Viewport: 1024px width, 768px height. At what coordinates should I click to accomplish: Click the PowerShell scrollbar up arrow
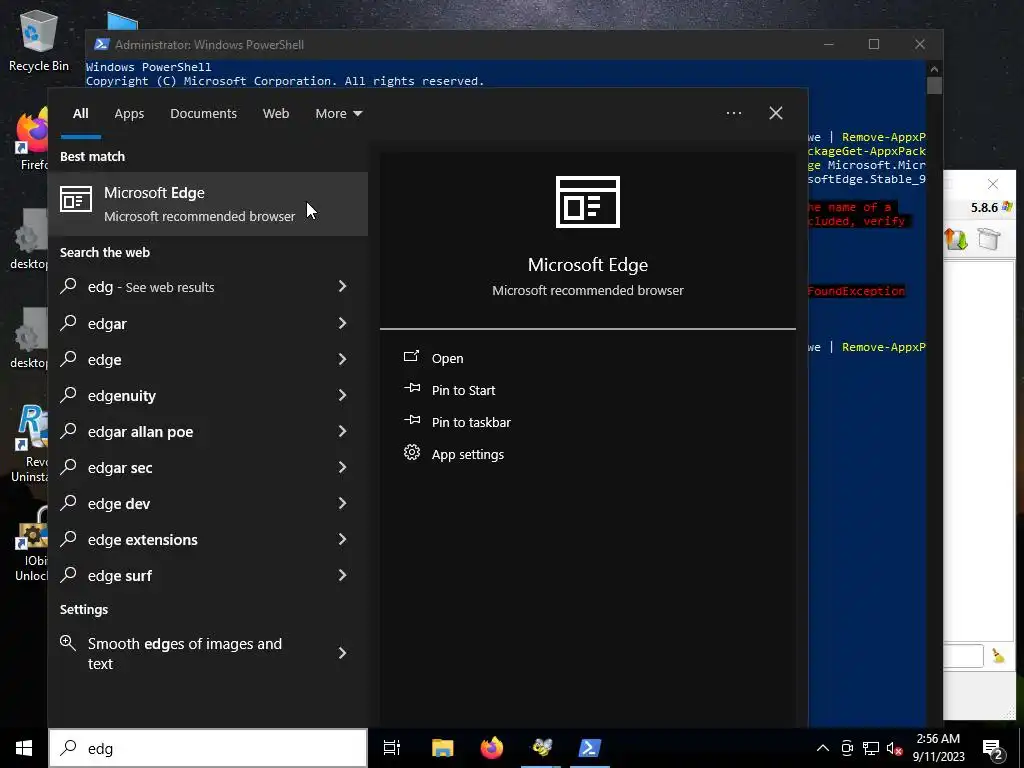(934, 68)
